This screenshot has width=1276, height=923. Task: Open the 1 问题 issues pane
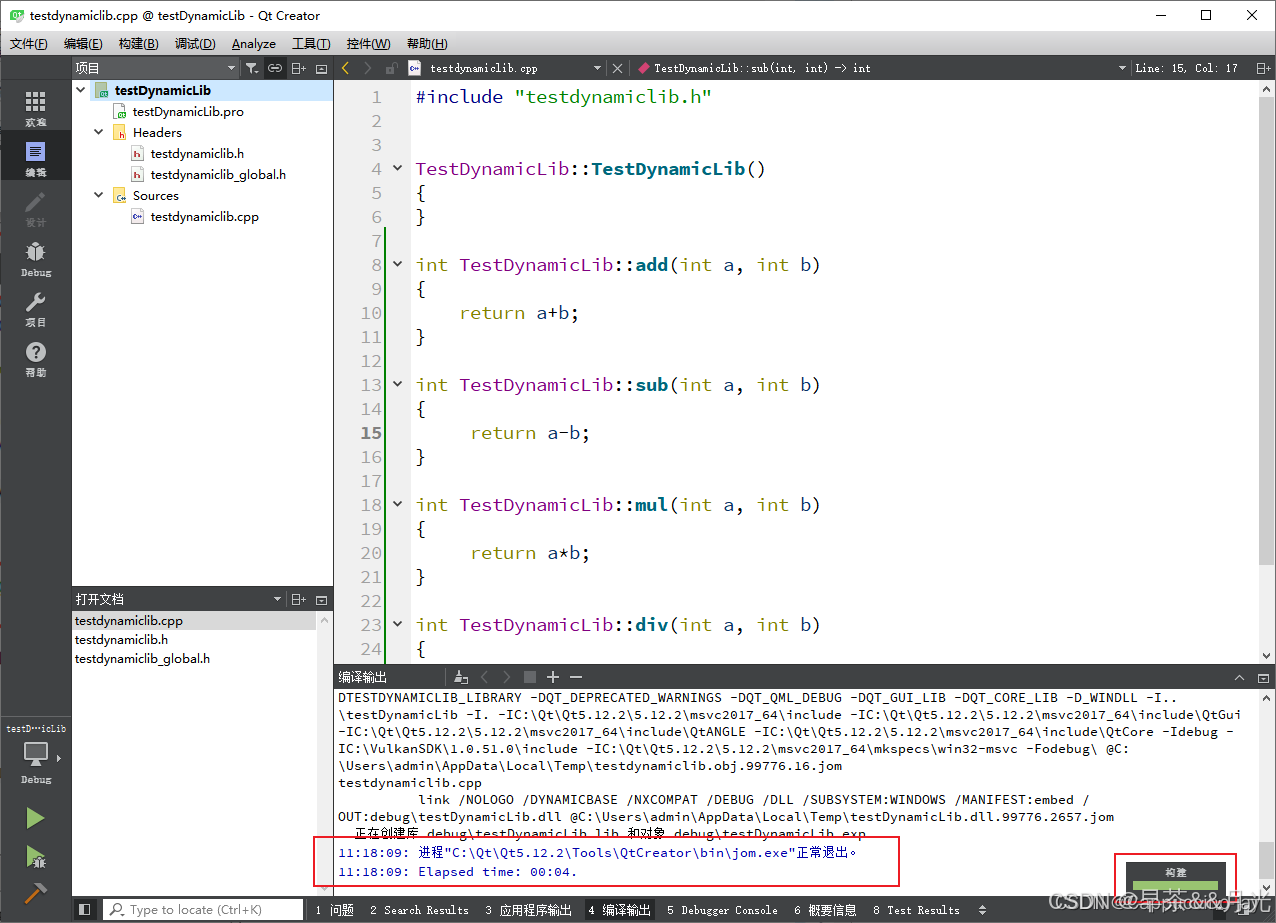coord(334,910)
